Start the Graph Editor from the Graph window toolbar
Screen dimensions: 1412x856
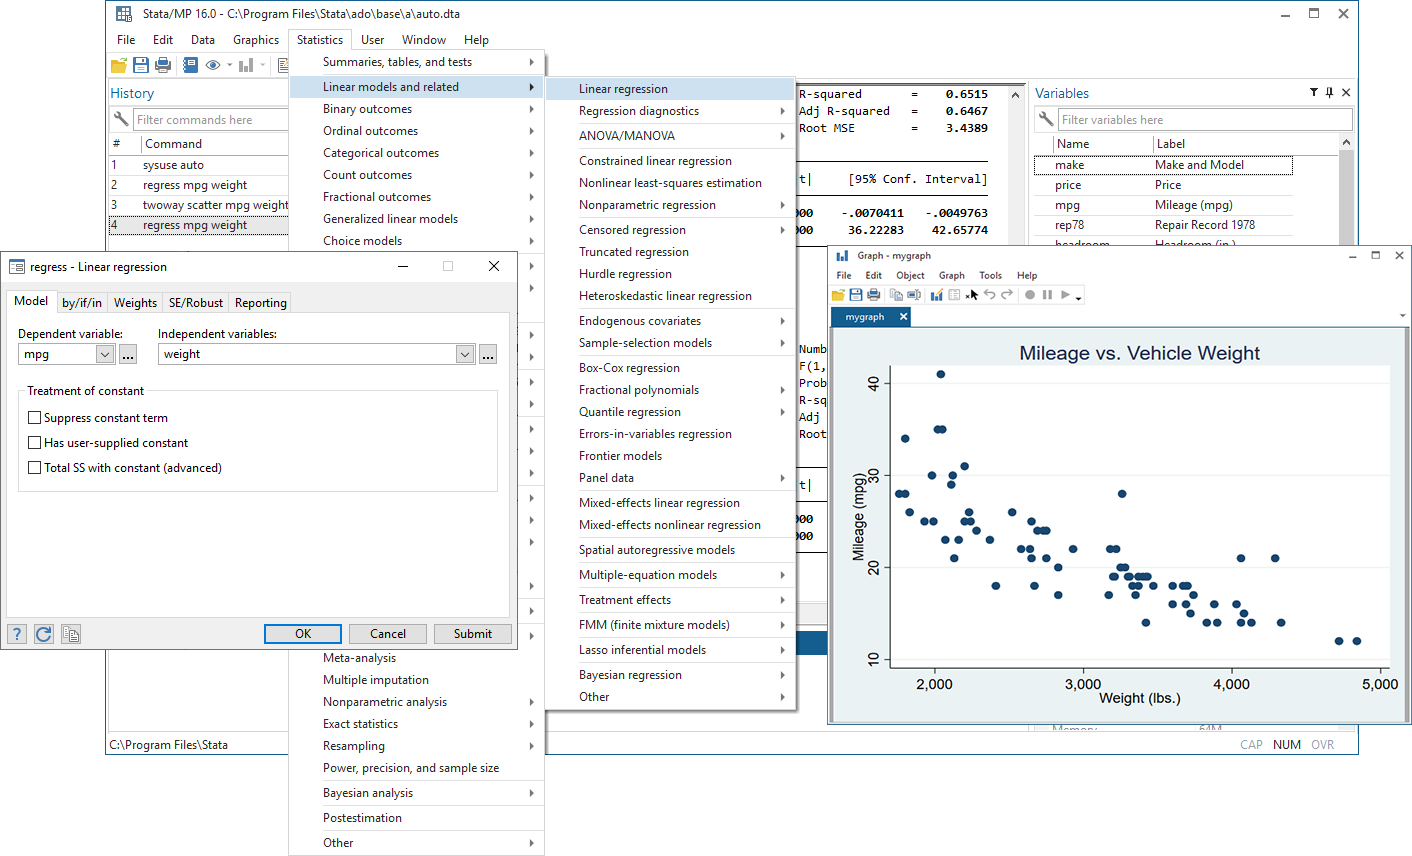(x=935, y=294)
